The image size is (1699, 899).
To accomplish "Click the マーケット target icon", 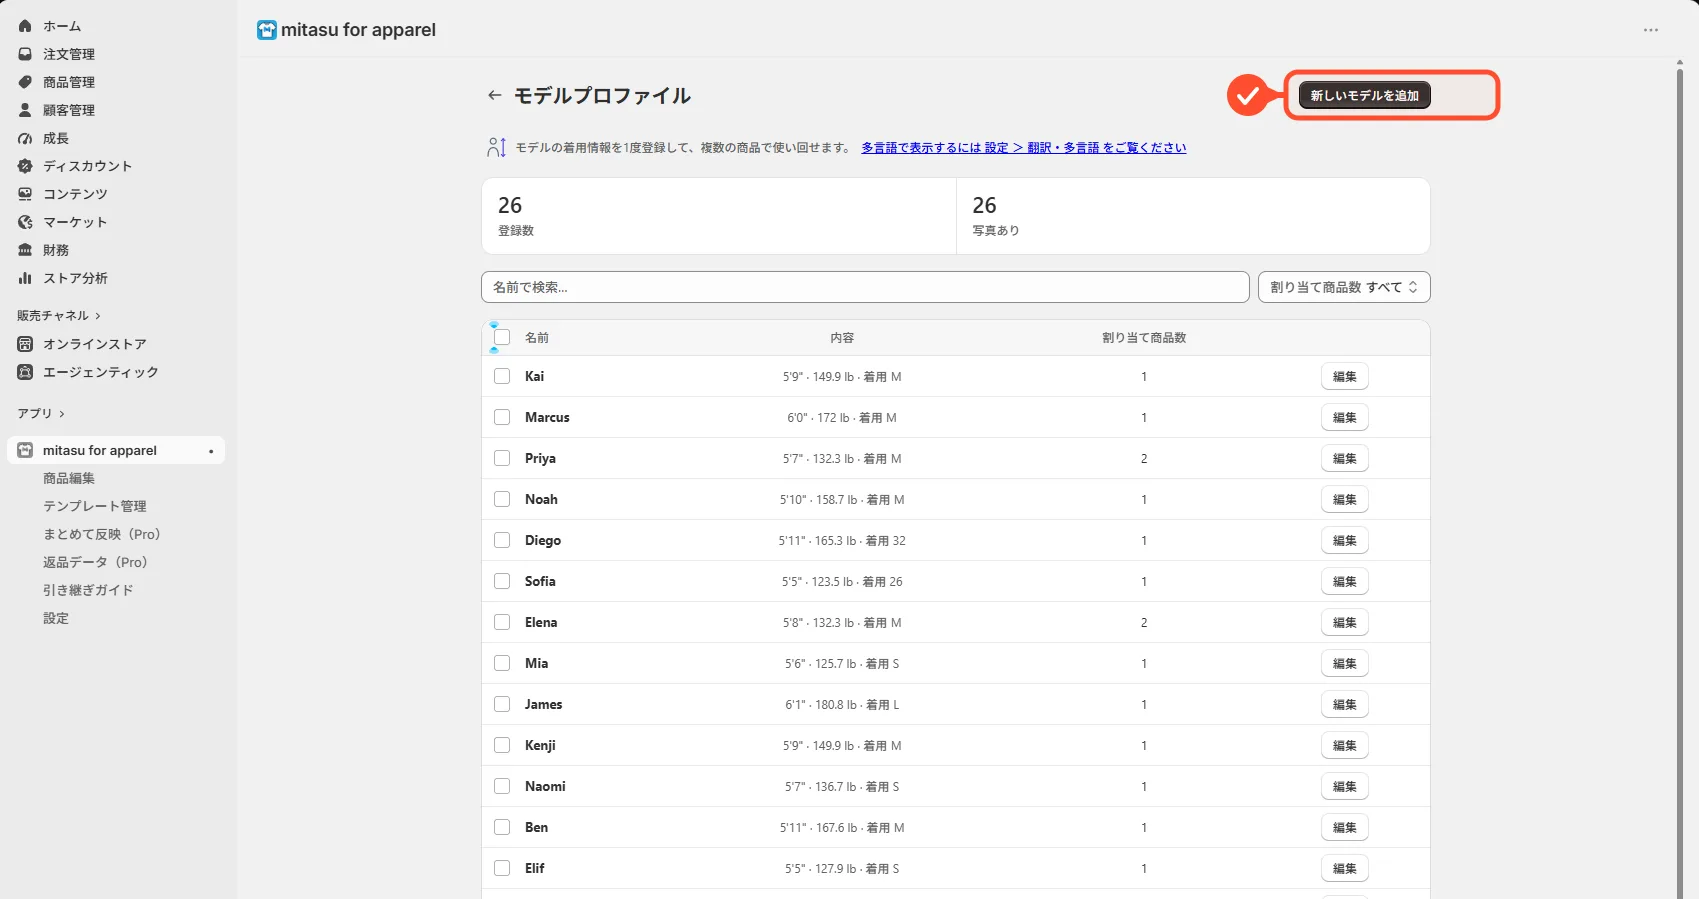I will tap(25, 222).
